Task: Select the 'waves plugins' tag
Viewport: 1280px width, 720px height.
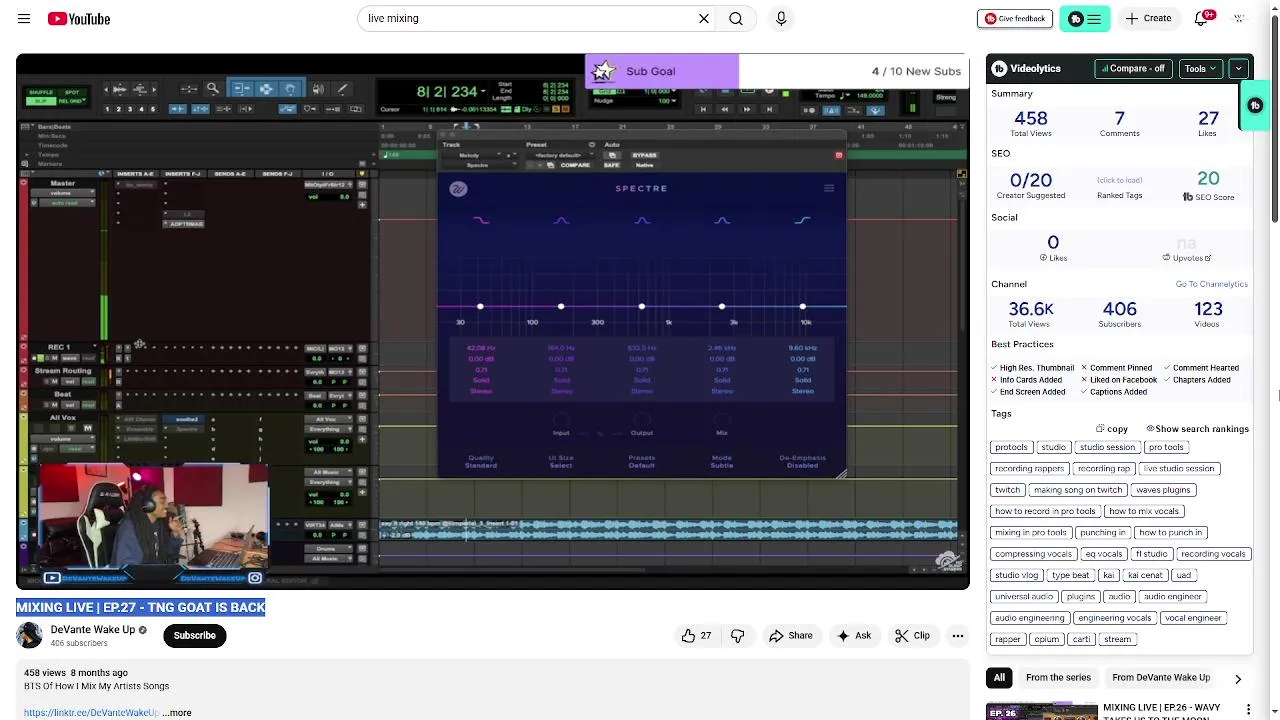Action: click(1163, 490)
